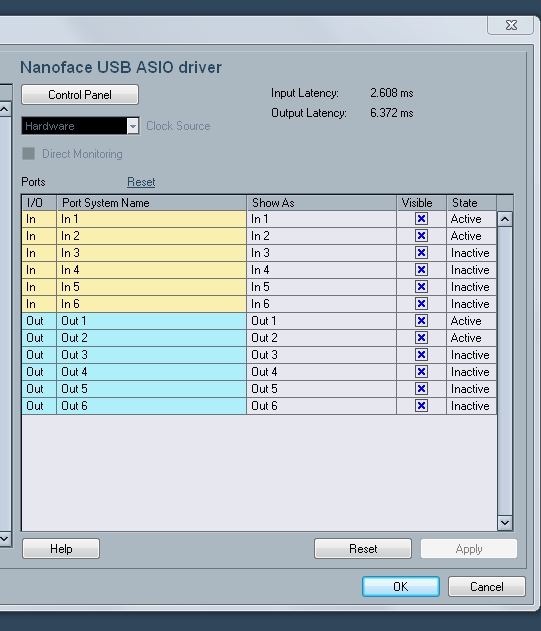The height and width of the screenshot is (631, 541).
Task: Click Port System Name cell 'In 4'
Action: [151, 270]
